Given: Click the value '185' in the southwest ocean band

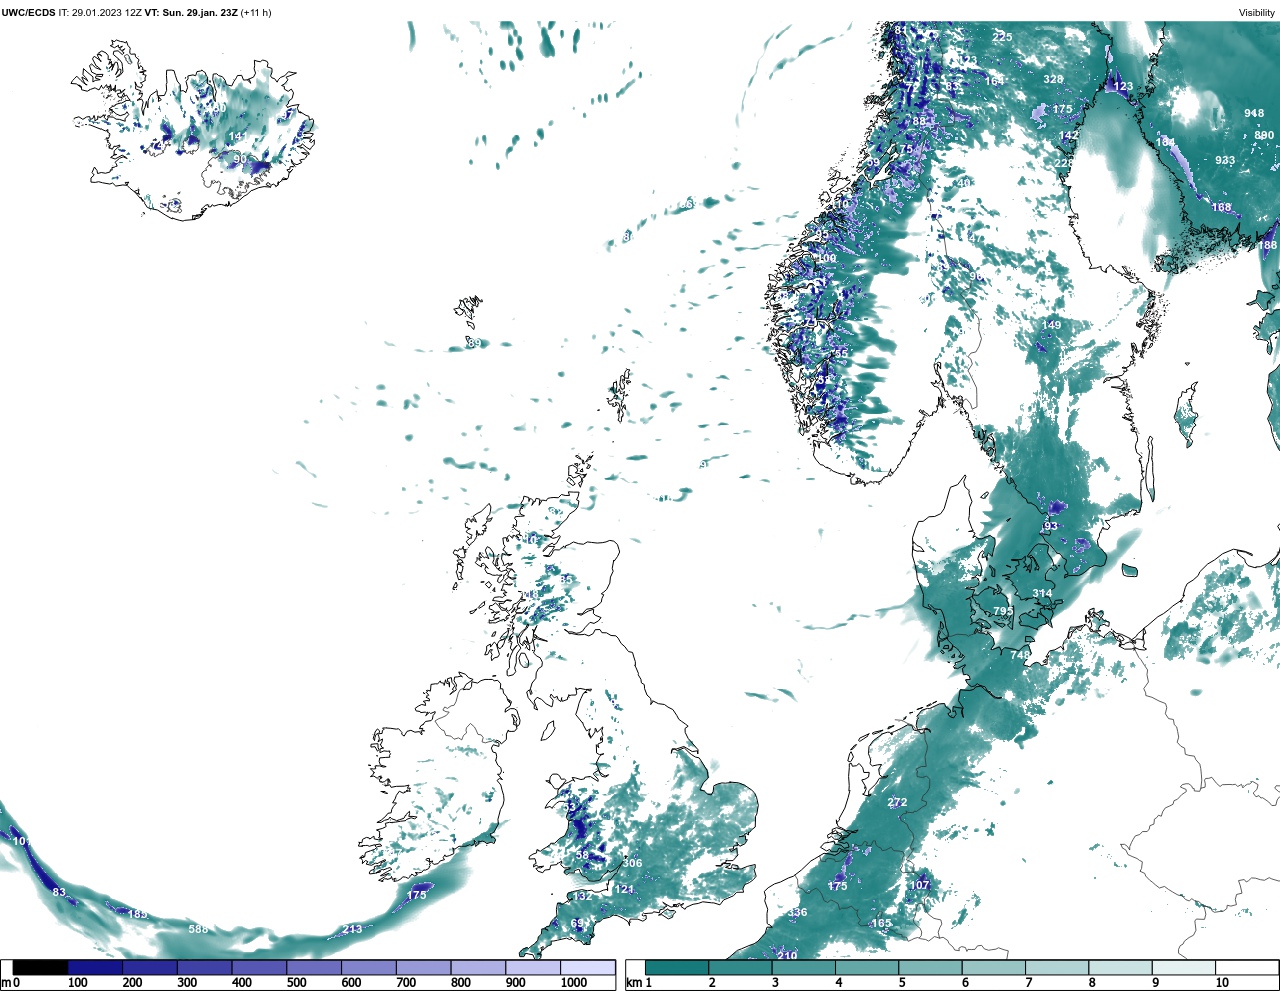Looking at the screenshot, I should (138, 914).
